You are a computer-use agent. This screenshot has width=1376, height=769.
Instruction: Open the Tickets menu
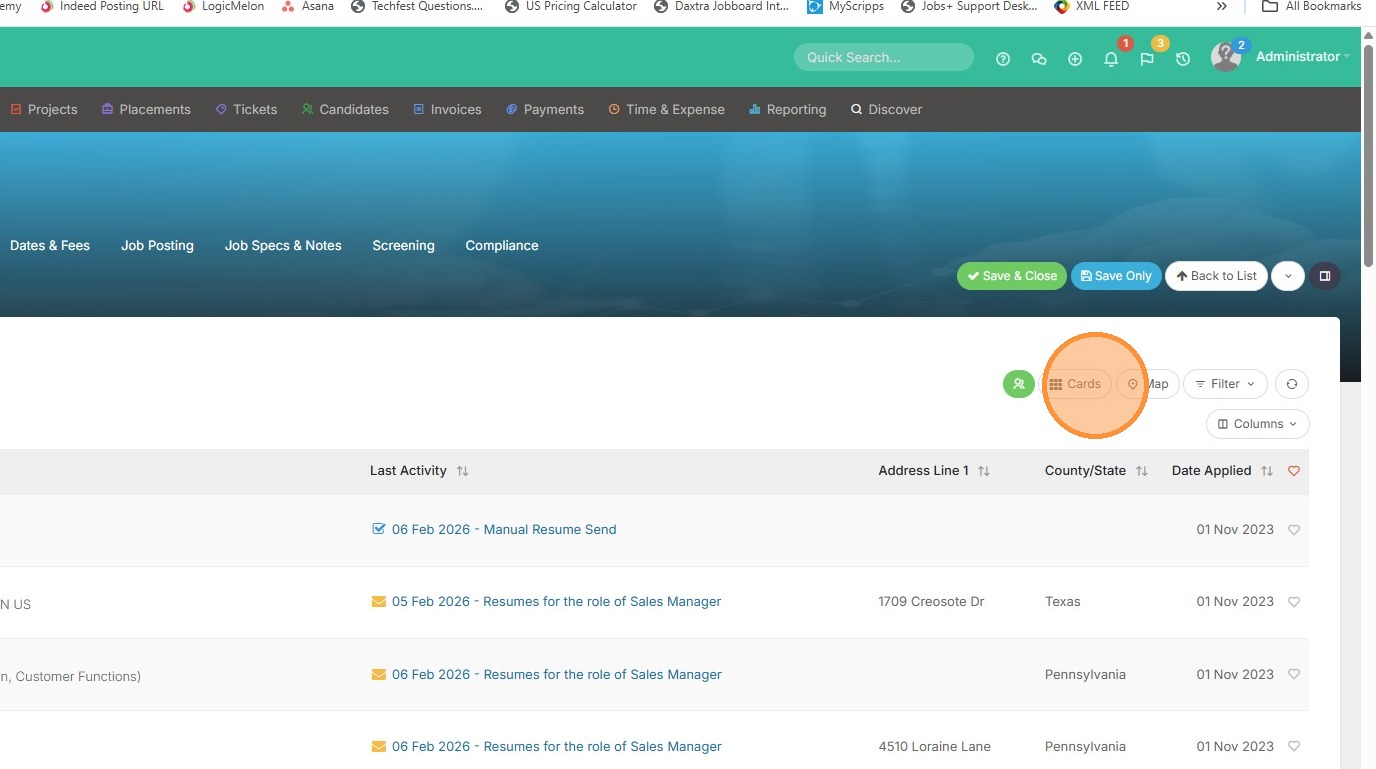click(246, 109)
